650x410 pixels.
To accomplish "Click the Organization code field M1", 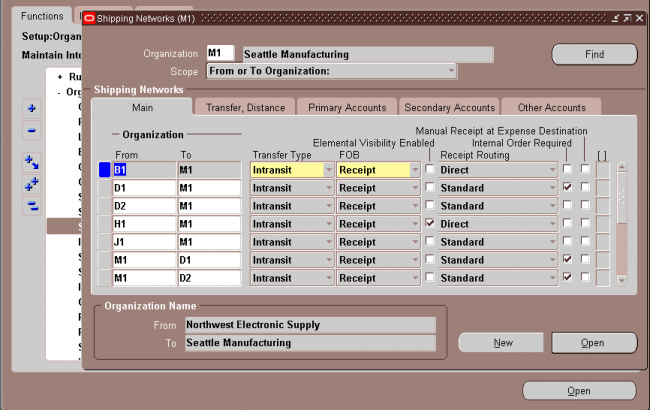I will click(x=221, y=53).
